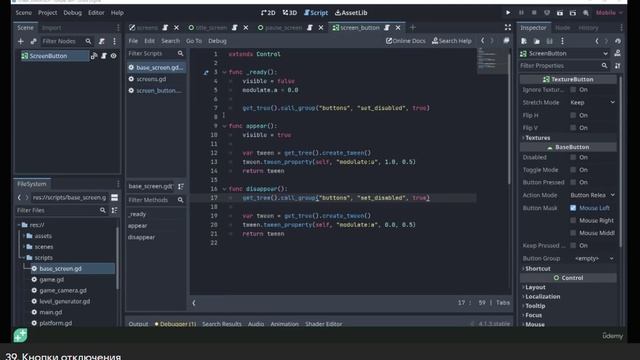Open the Editor menu

click(96, 13)
